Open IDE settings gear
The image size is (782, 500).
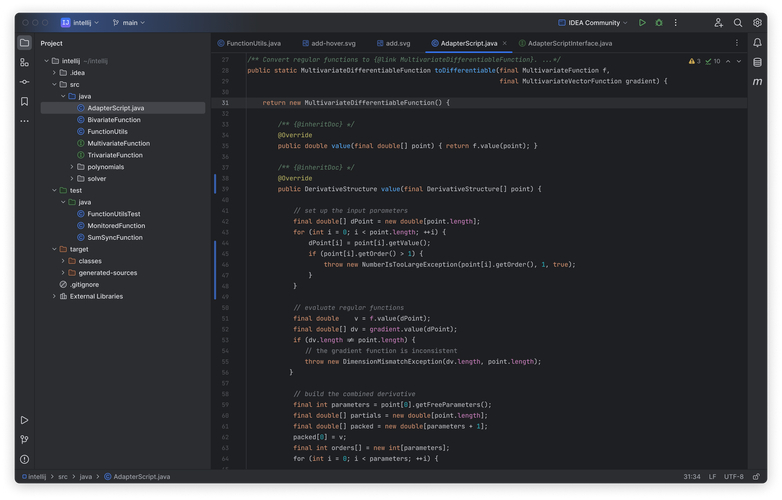(757, 22)
